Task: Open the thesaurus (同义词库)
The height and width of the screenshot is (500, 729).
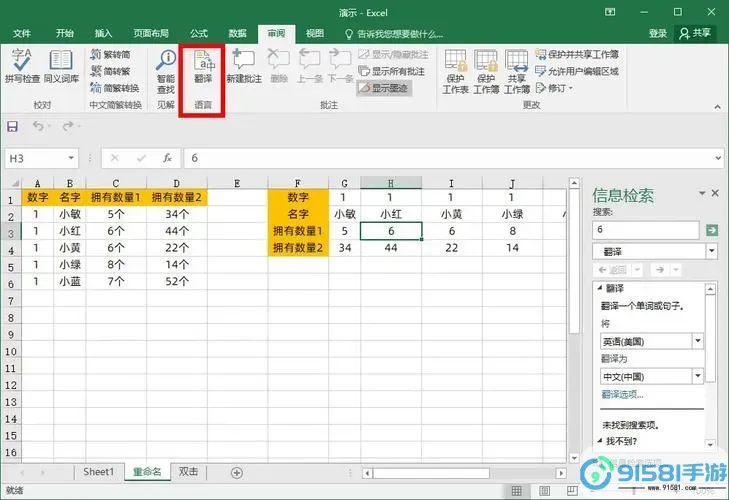Action: point(61,67)
